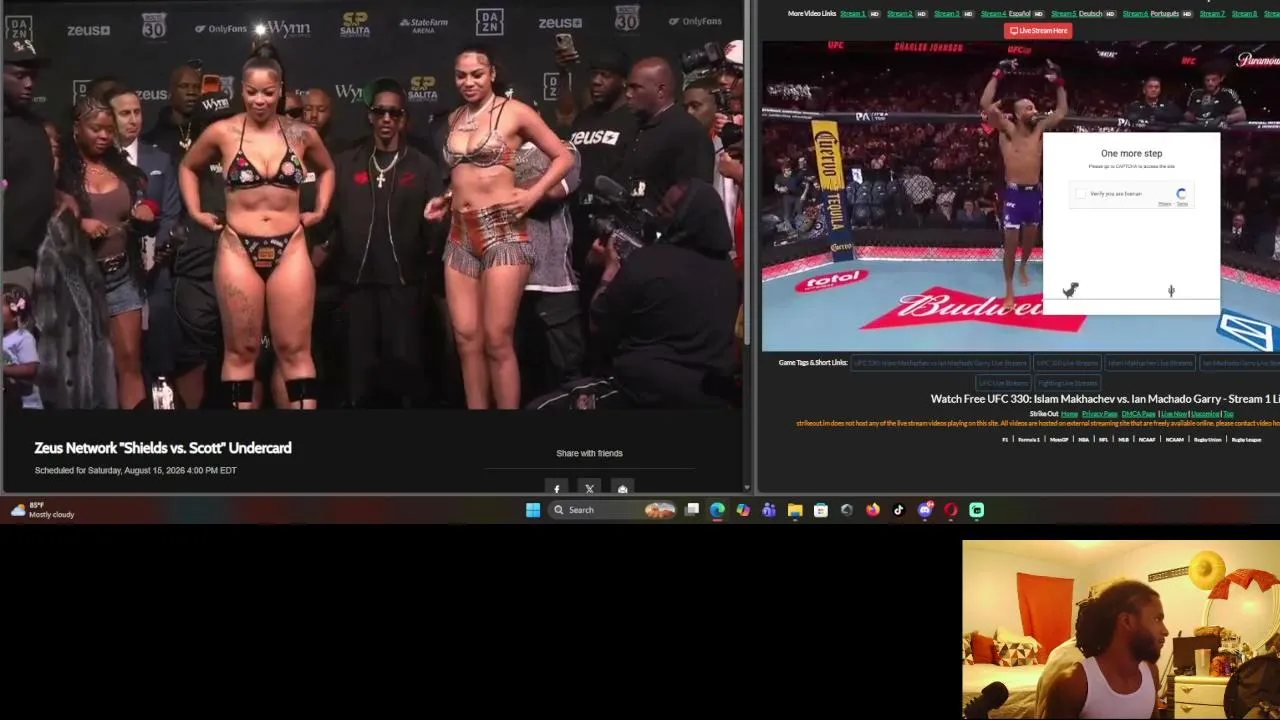The image size is (1280, 720).
Task: Select NBA in the sports menu
Action: pos(1083,440)
